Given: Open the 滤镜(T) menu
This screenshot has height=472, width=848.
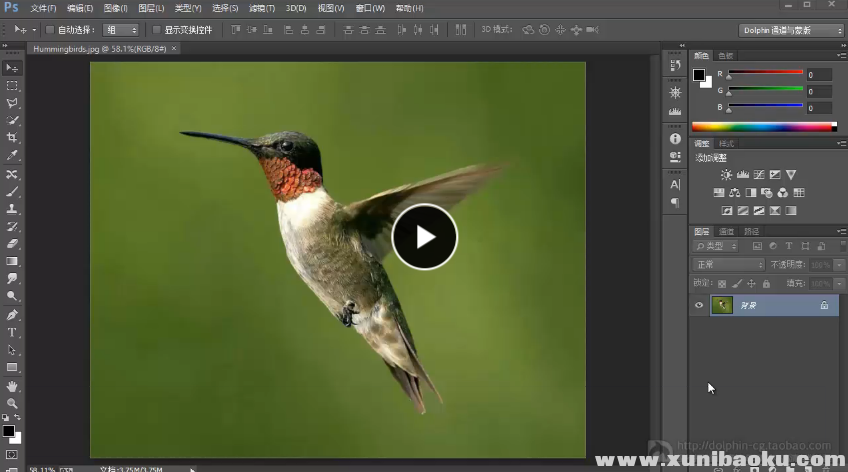Looking at the screenshot, I should (x=262, y=8).
